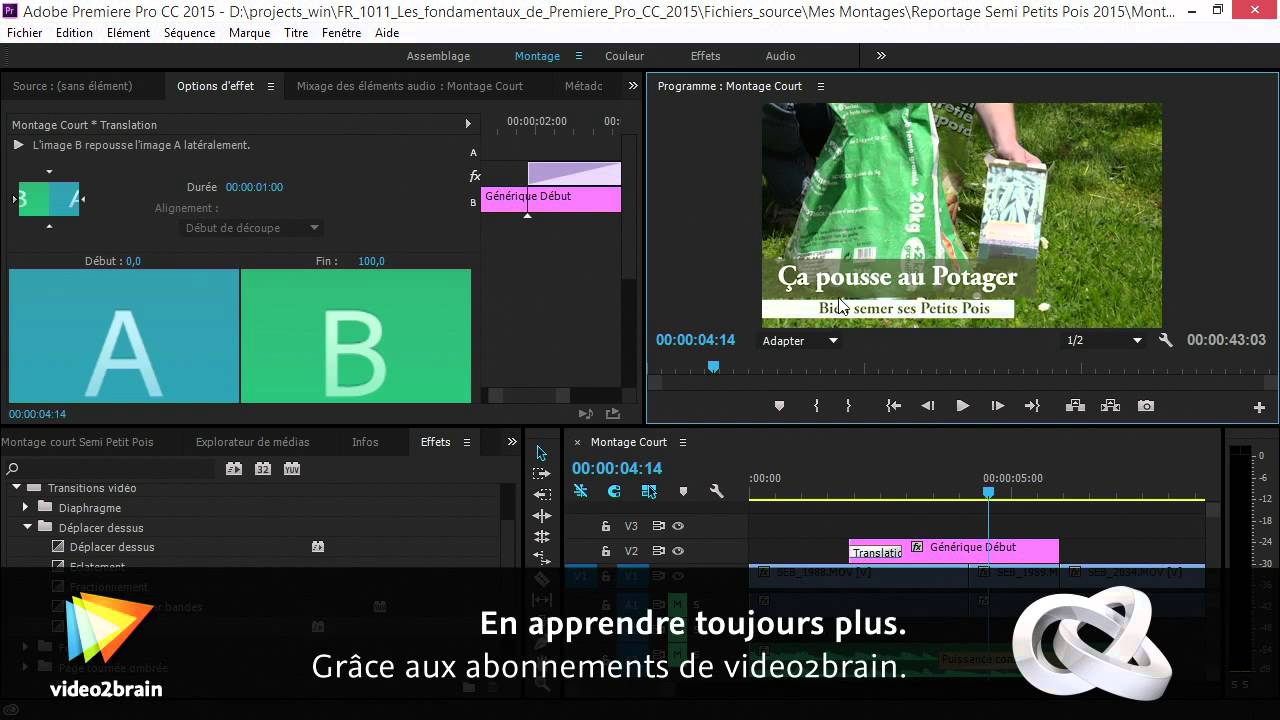Add a marker in the Program monitor
Screen dimensions: 1280x720
tap(779, 406)
